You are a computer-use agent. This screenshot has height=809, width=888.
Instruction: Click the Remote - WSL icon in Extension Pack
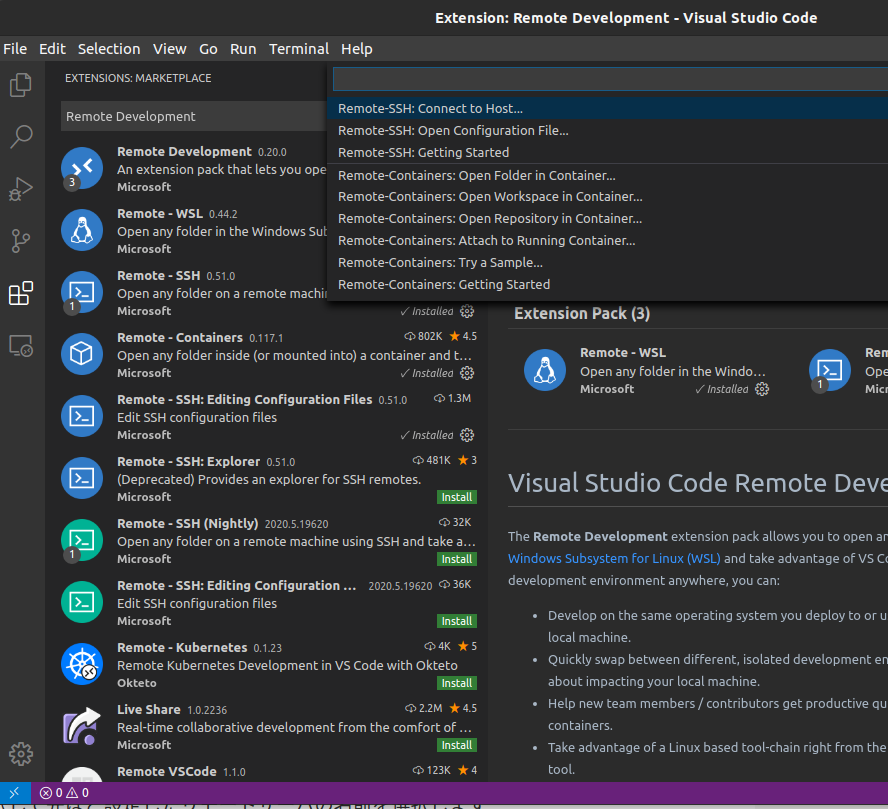[545, 370]
